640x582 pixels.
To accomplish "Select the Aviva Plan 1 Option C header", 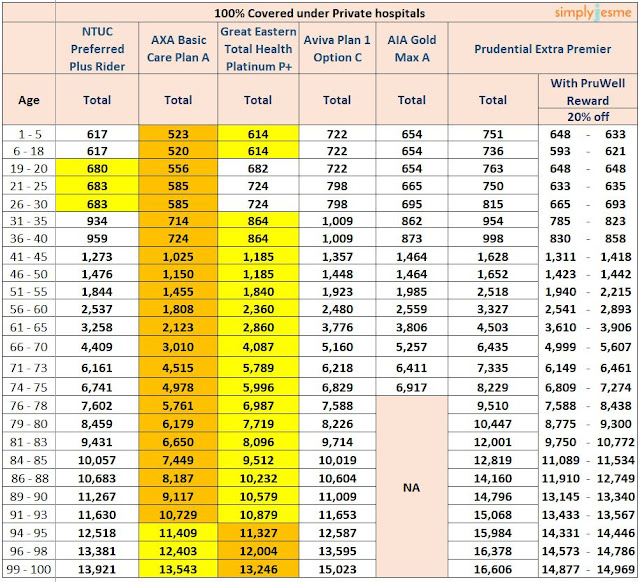I will click(337, 49).
